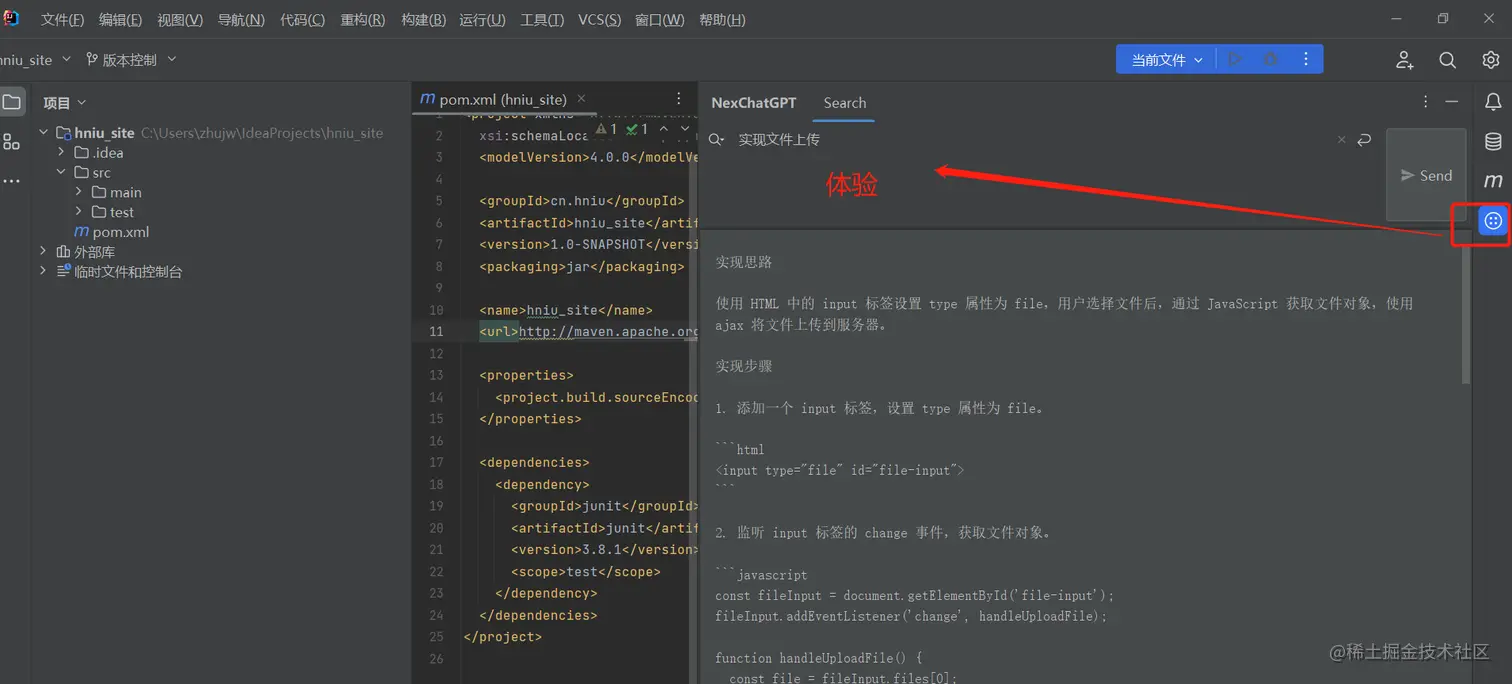The width and height of the screenshot is (1512, 684).
Task: Open the NexChatGPT plugin sidebar icon
Action: [1493, 221]
